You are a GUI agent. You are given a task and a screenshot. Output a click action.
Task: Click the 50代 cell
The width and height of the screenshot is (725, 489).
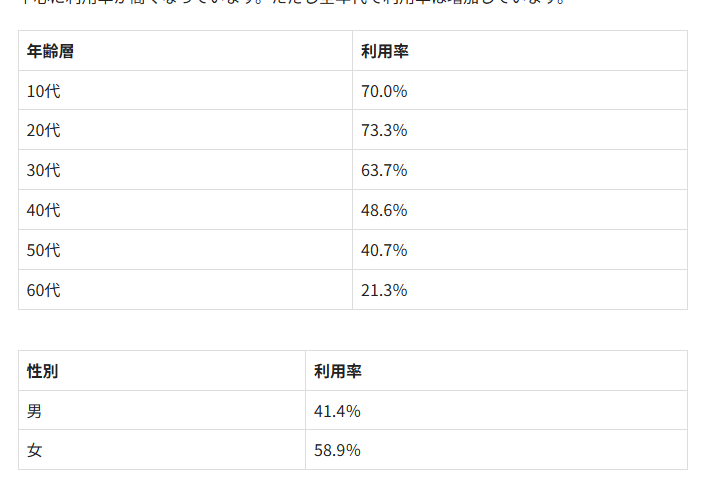[44, 251]
